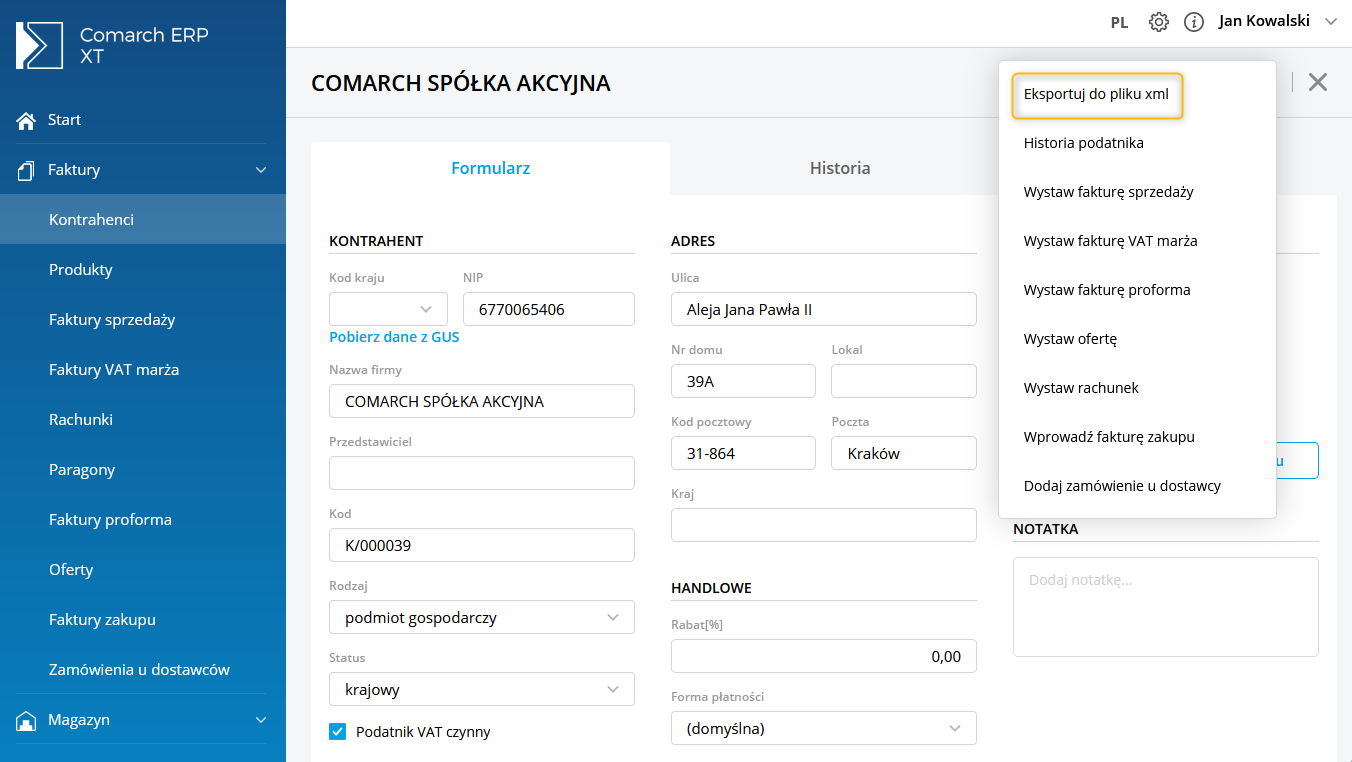Open the Forma płatności dropdown
This screenshot has width=1352, height=762.
coord(824,728)
